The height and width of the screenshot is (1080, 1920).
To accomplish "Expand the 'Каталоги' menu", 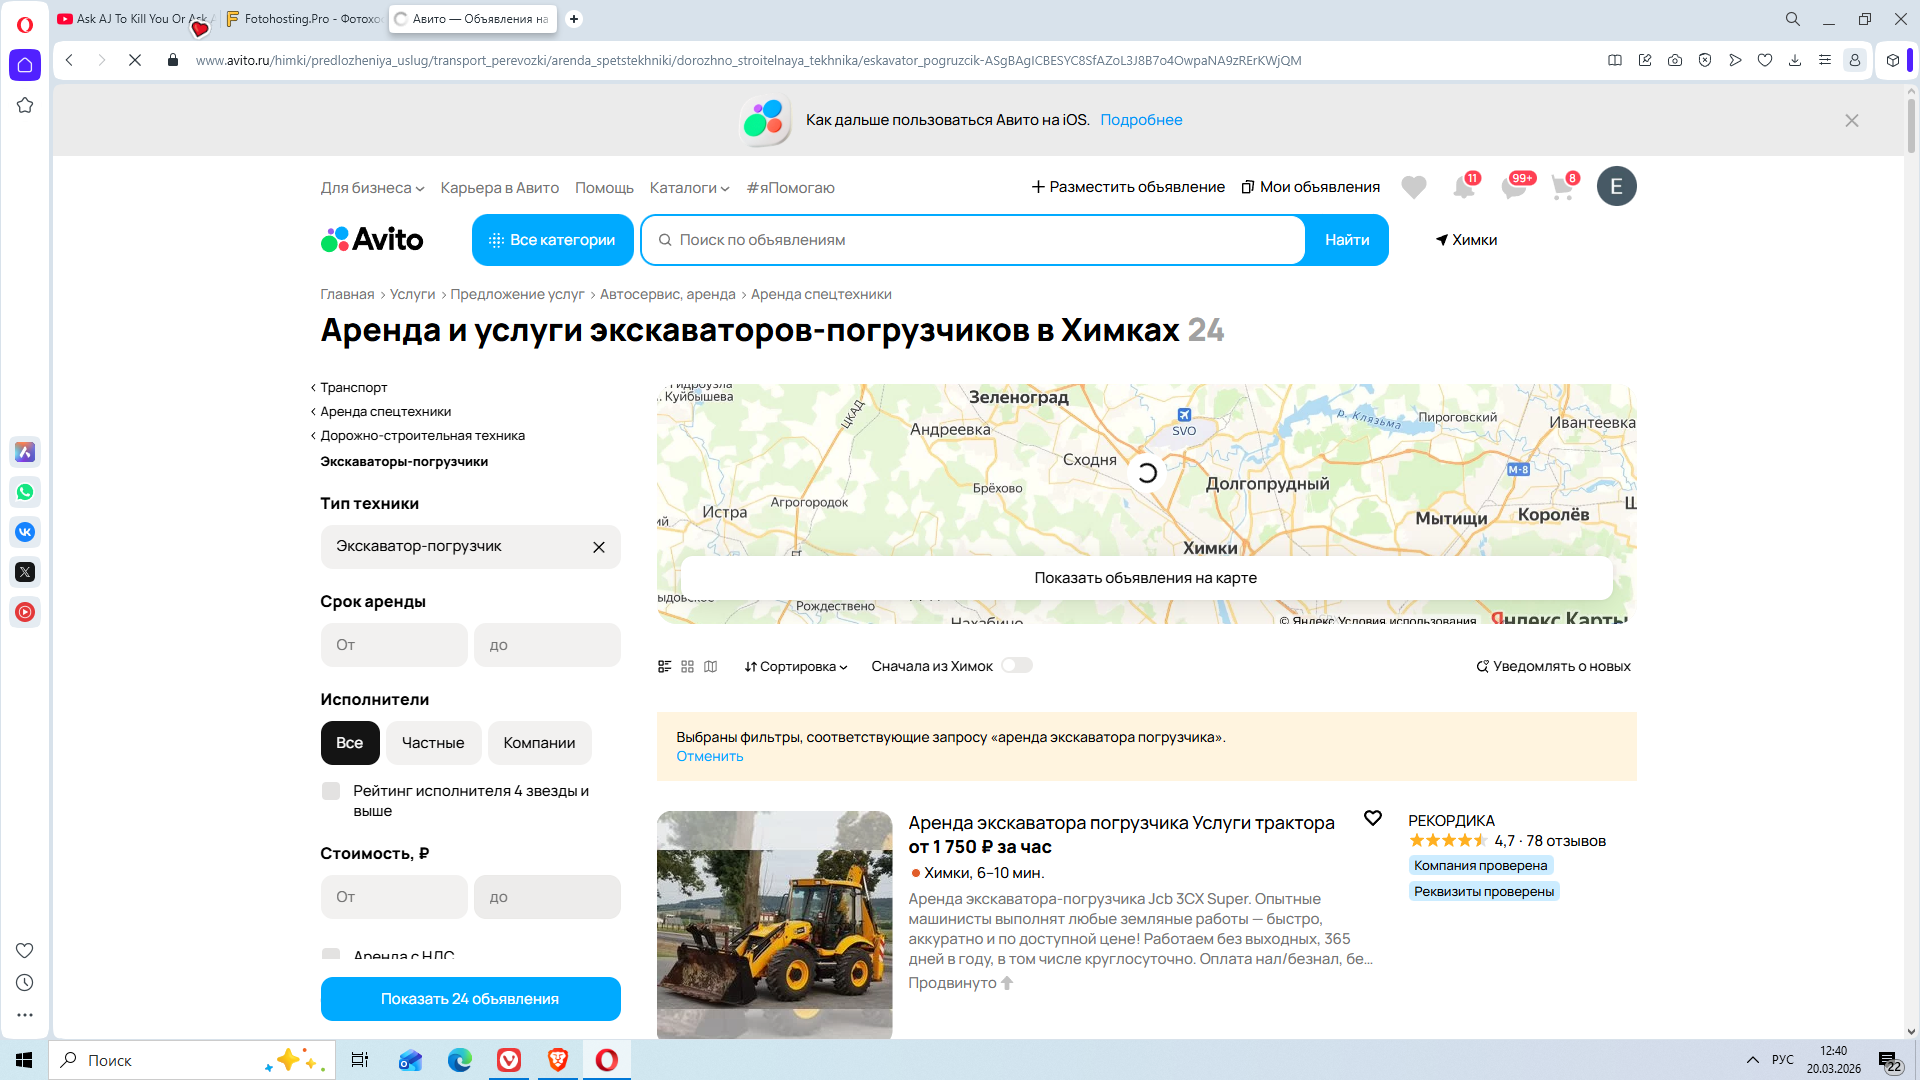I will [689, 188].
